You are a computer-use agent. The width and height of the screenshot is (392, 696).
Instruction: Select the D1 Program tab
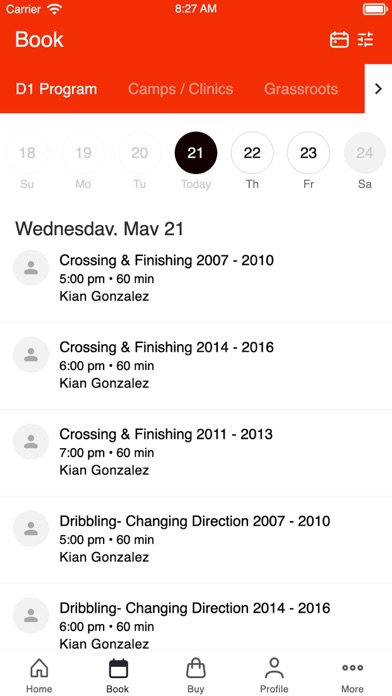pos(56,89)
